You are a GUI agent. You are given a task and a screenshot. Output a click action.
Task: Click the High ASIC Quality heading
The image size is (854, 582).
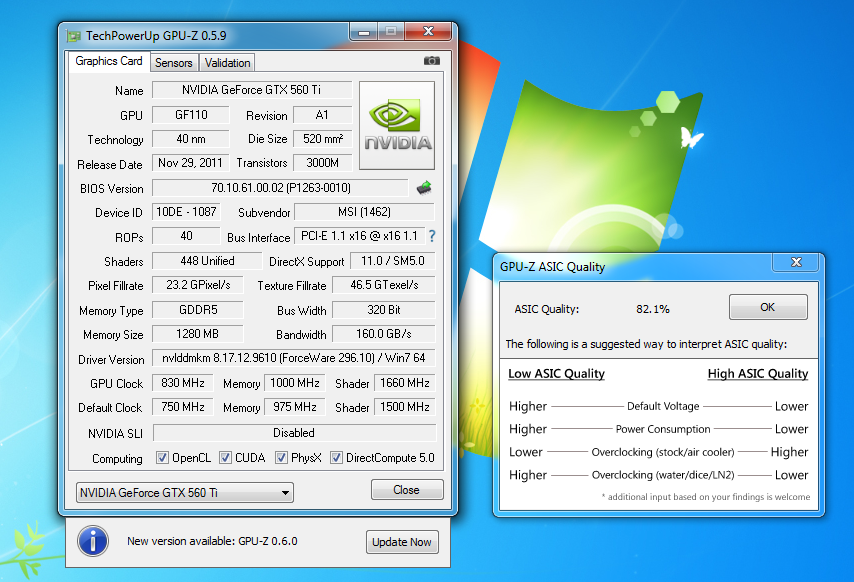coord(758,373)
